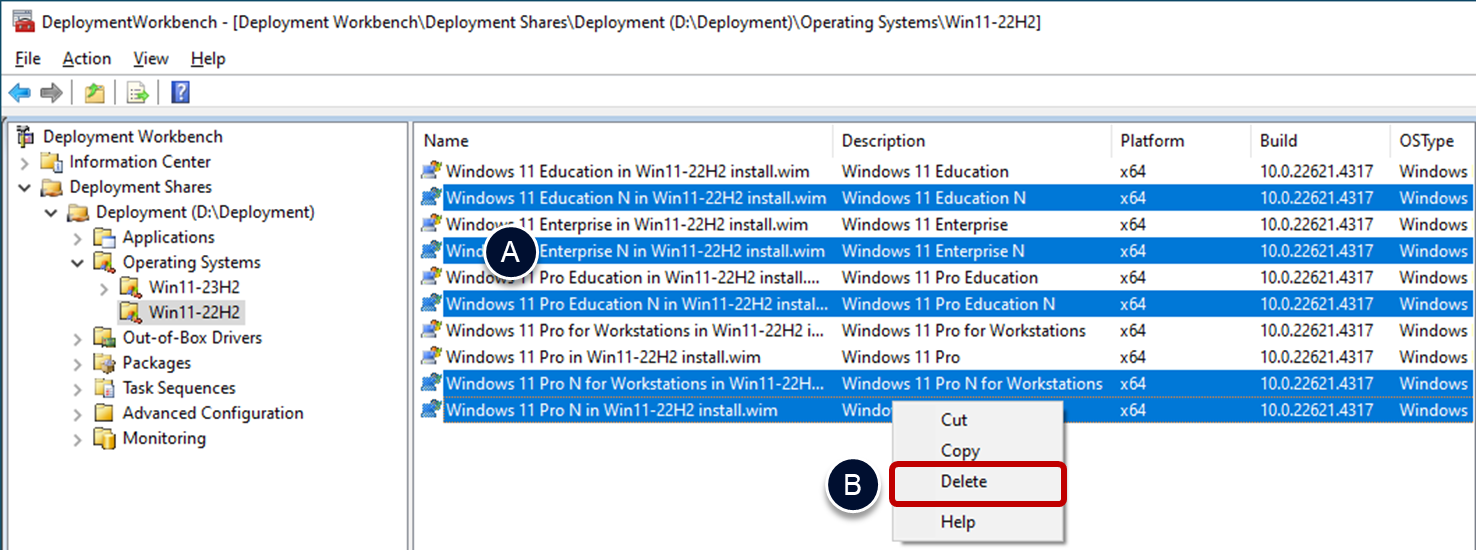Expand the Monitoring tree node
Viewport: 1476px width, 550px height.
tap(78, 438)
